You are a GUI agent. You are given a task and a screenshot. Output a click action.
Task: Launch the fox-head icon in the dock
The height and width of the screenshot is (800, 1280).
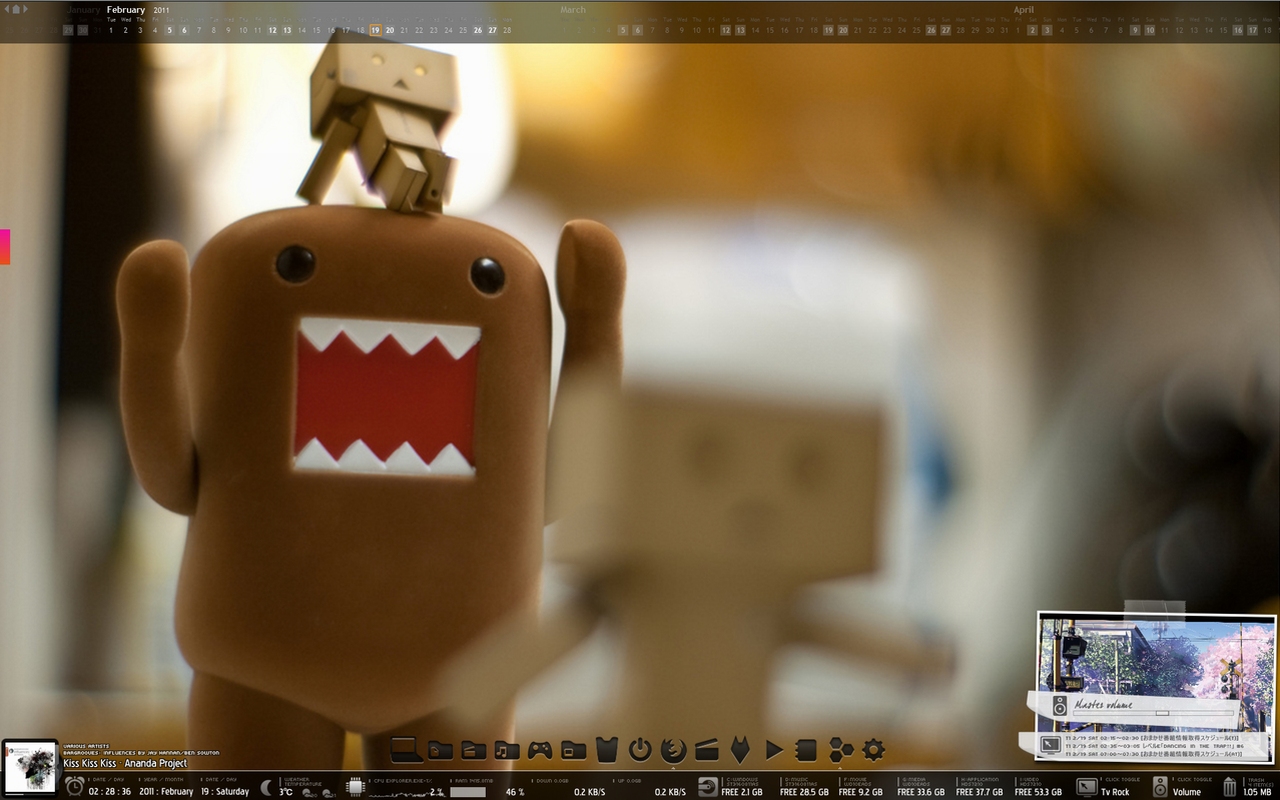click(x=740, y=750)
